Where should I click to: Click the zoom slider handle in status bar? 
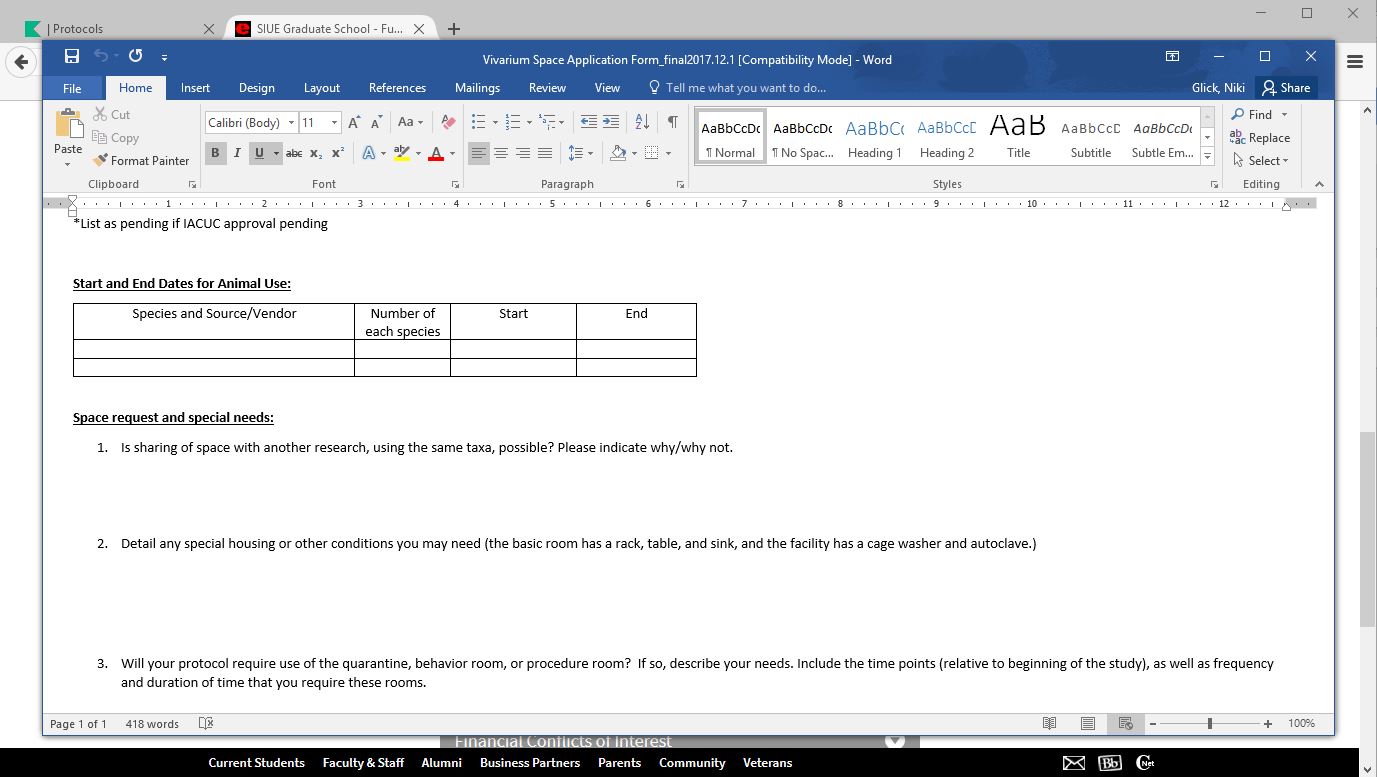tap(1210, 723)
